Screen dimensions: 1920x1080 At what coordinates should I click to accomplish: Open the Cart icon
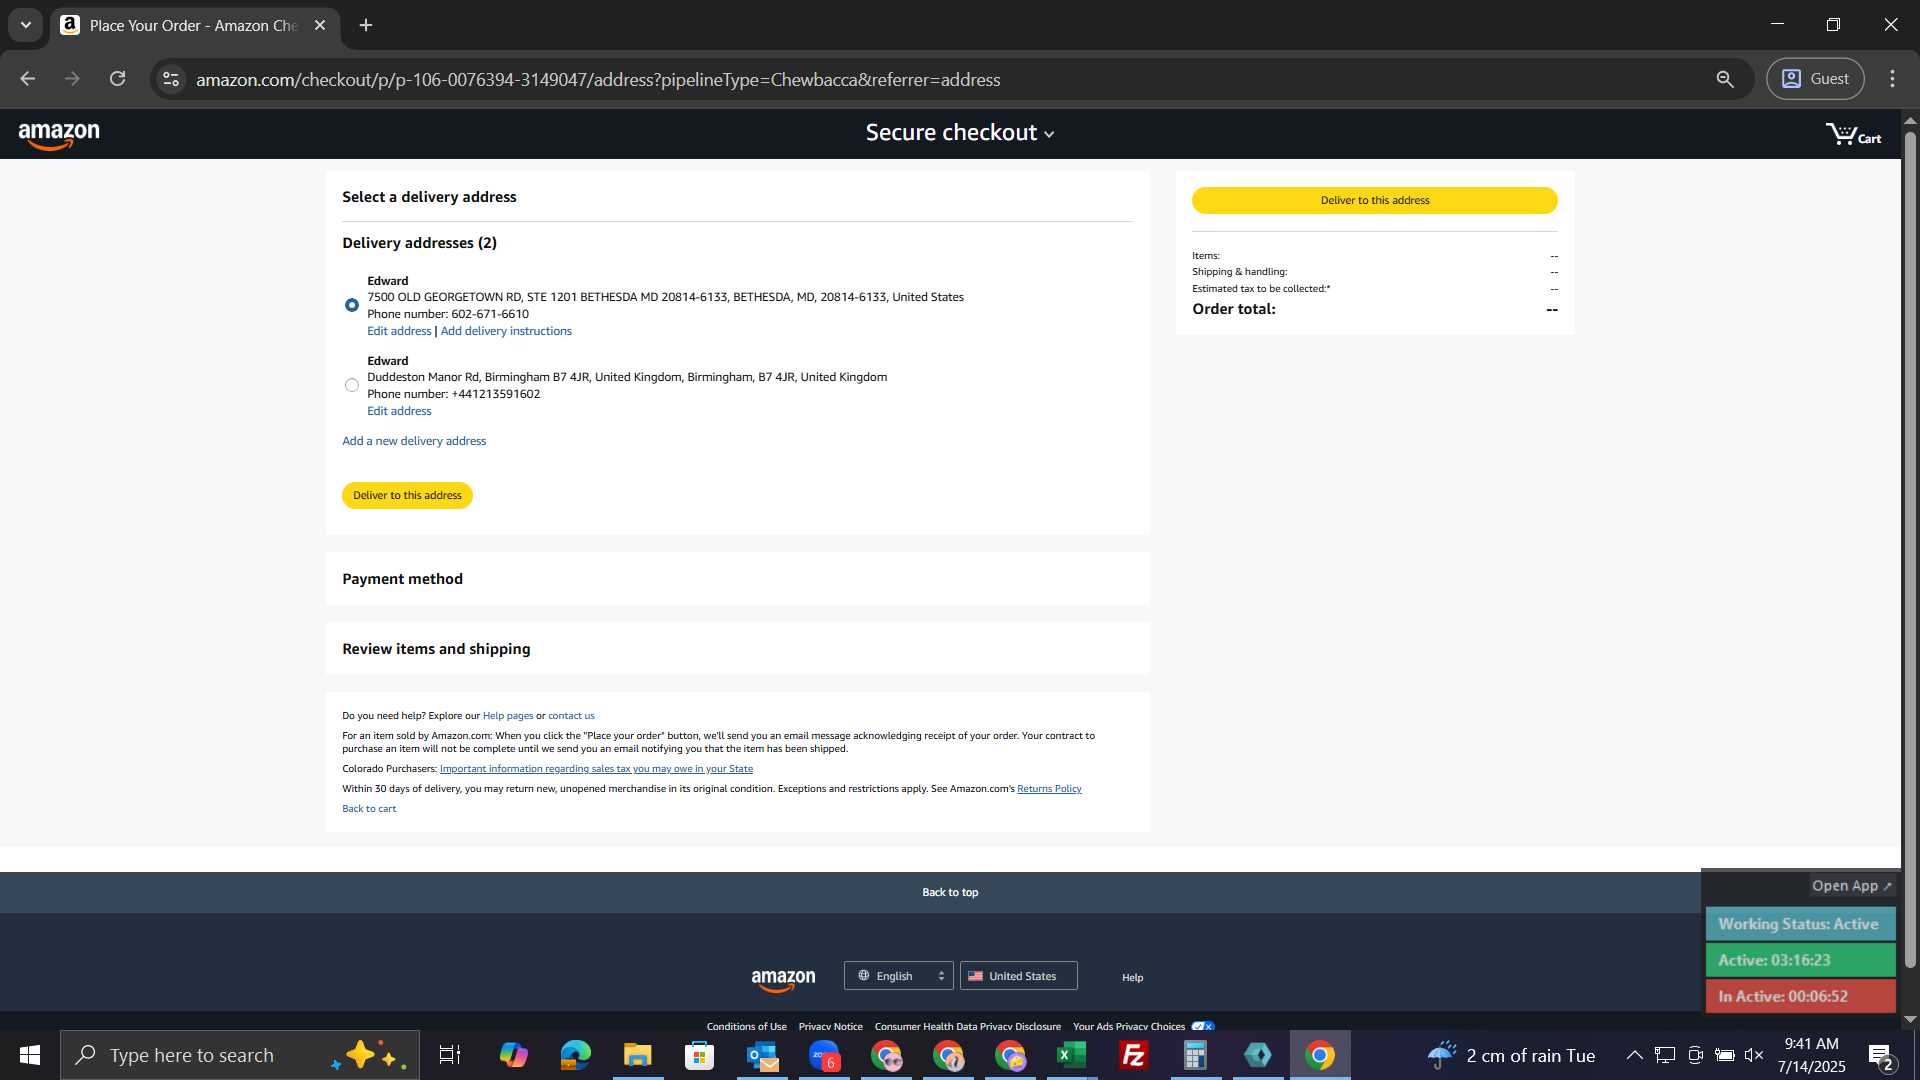click(x=1853, y=134)
